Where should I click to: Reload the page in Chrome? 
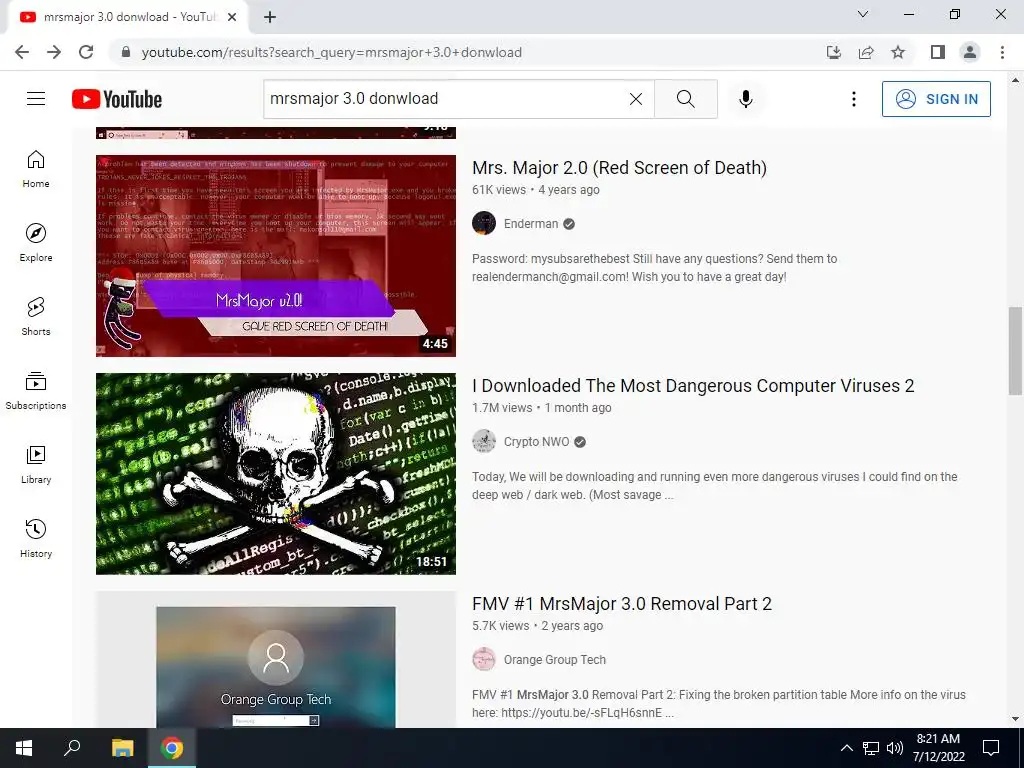(x=86, y=52)
